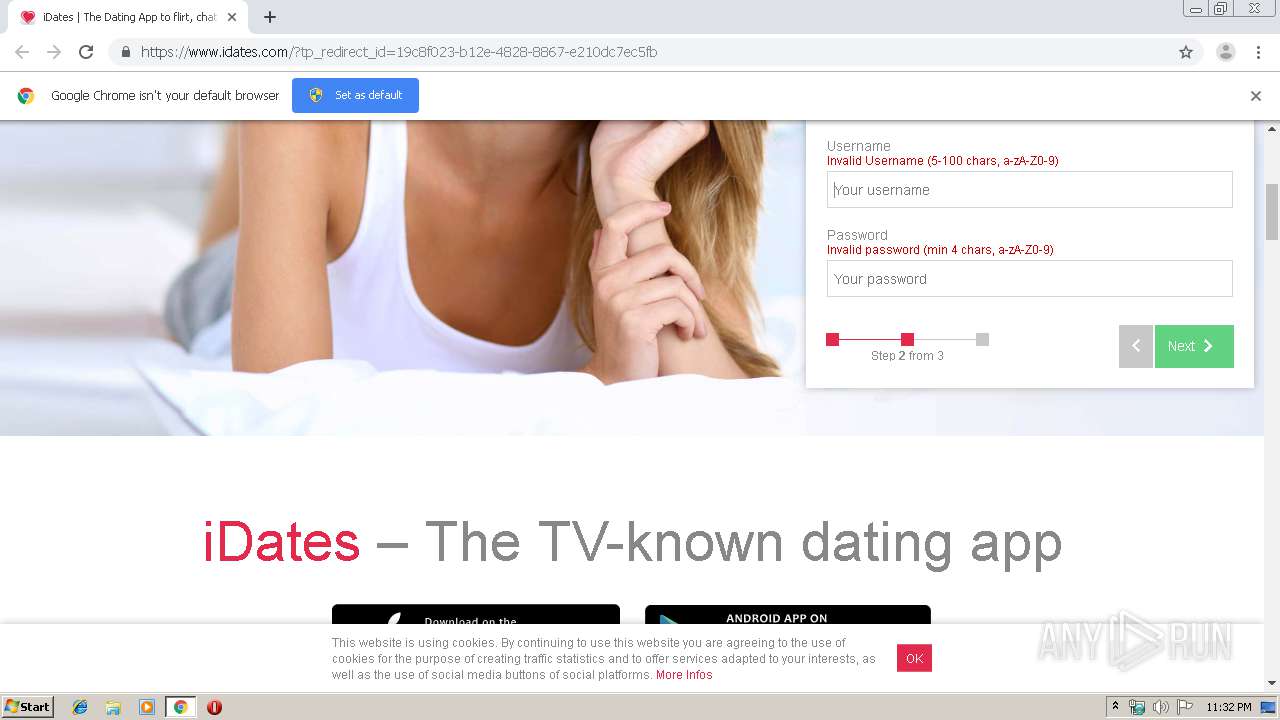
Task: Click the browser back arrow
Action: point(22,52)
